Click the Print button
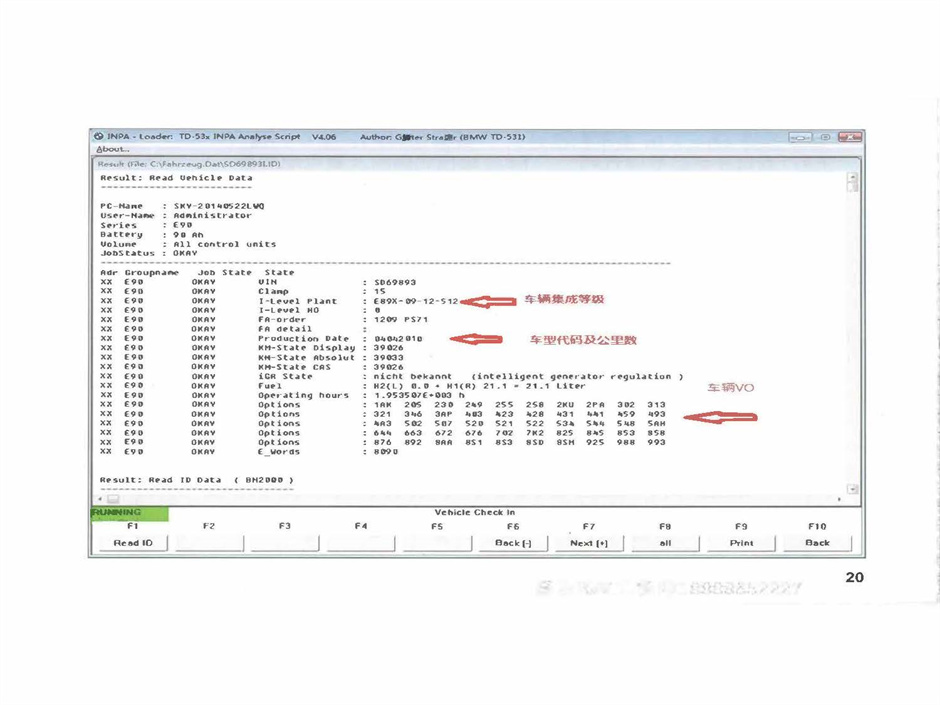 (x=741, y=543)
